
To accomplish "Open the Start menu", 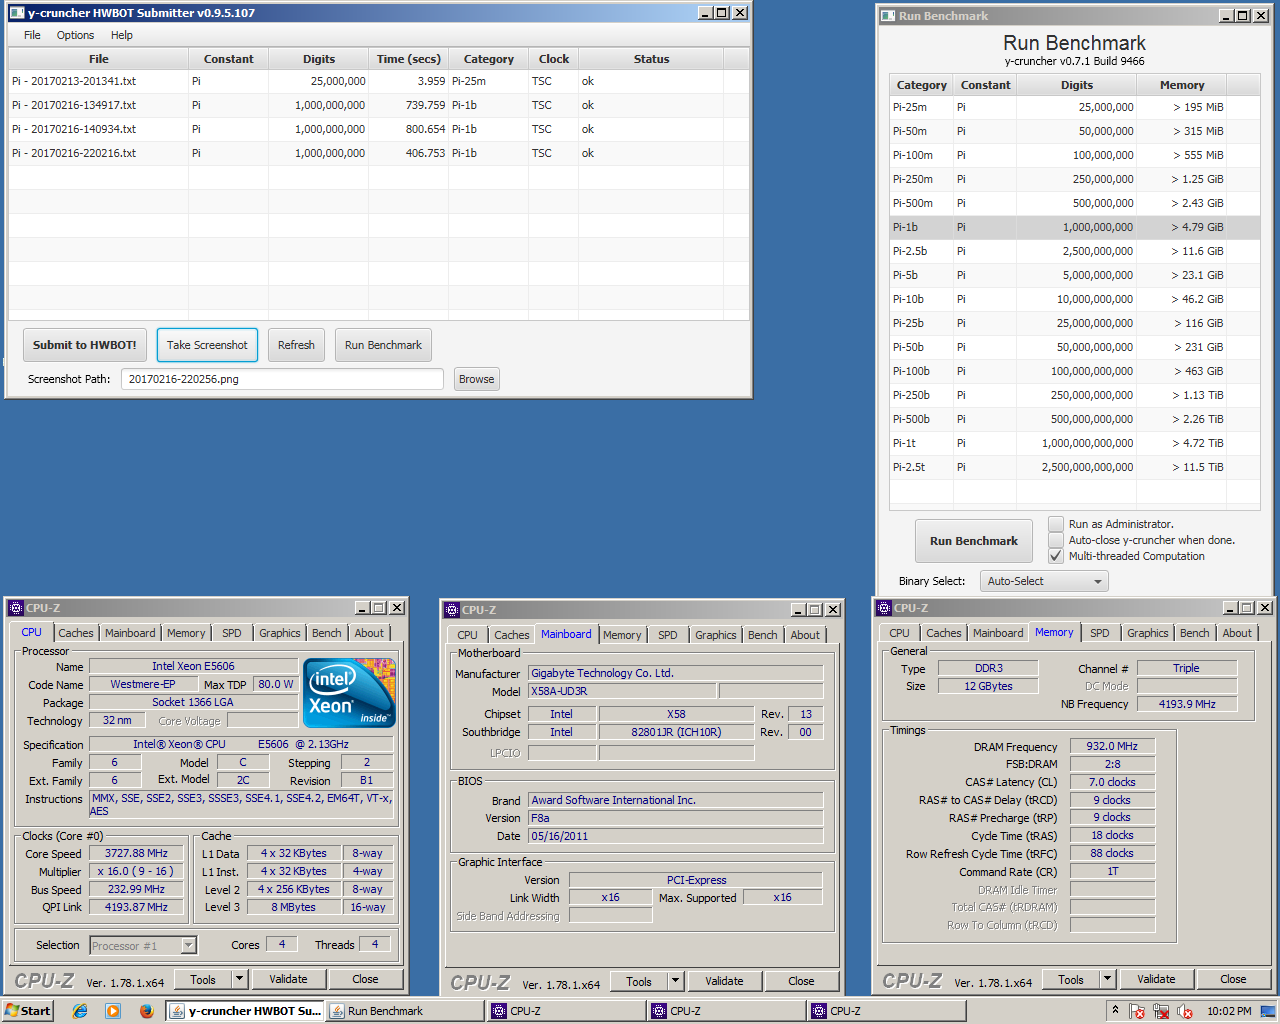I will 27,1011.
